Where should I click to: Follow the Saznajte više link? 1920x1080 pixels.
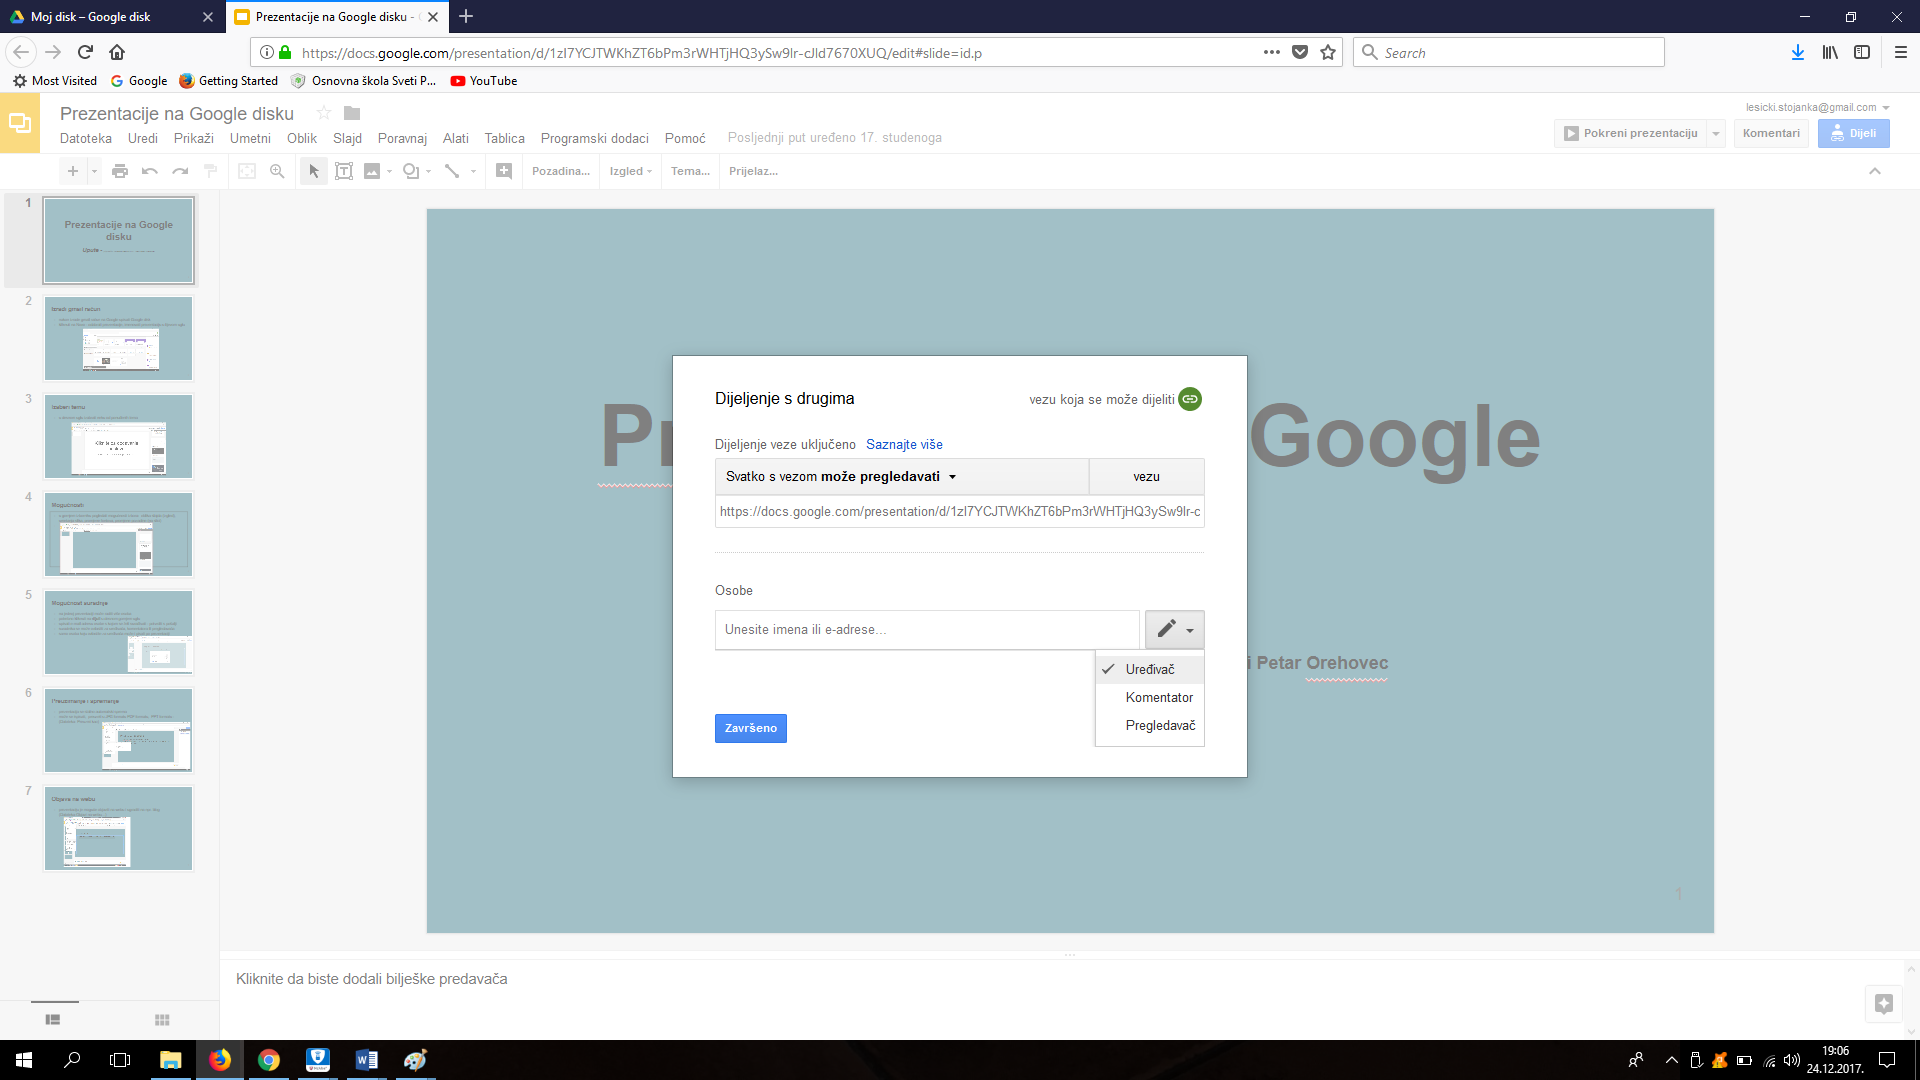point(904,444)
